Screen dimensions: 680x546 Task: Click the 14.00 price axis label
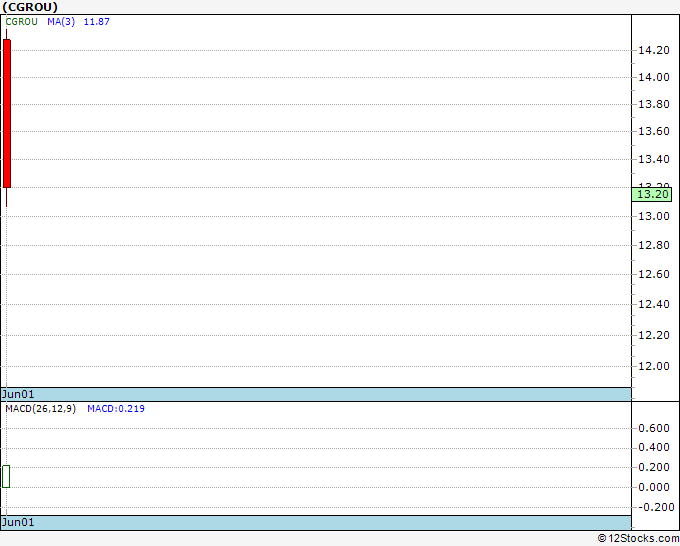(654, 77)
